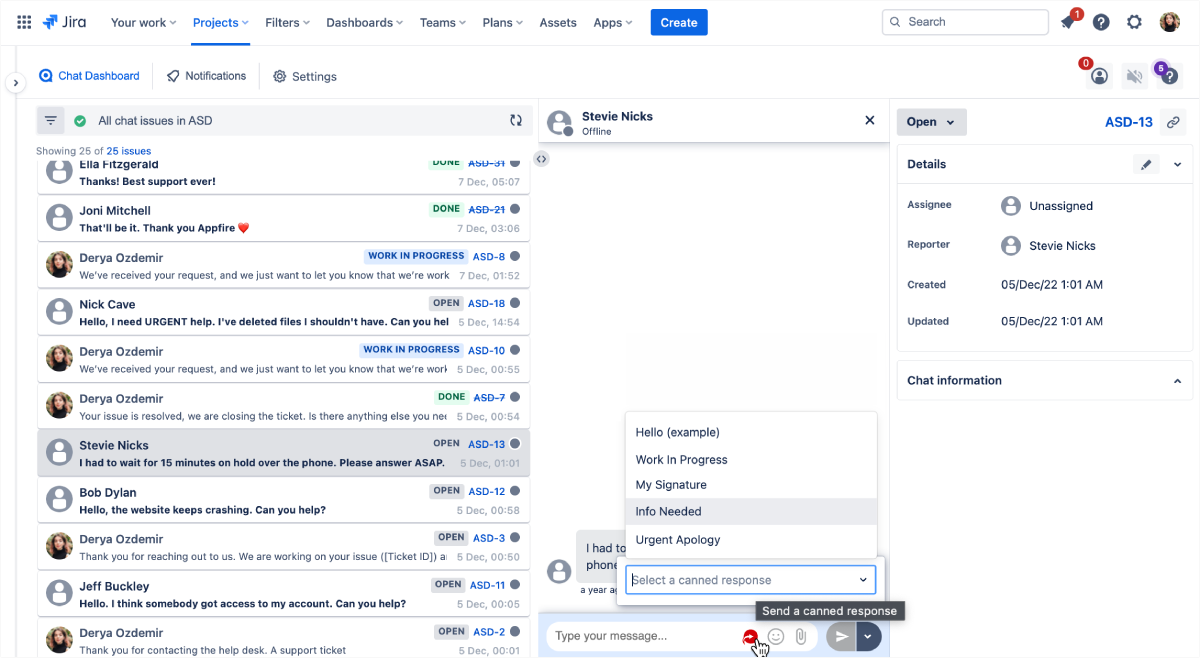Open the chat help icon with purple badge
1200x658 pixels.
pyautogui.click(x=1168, y=76)
